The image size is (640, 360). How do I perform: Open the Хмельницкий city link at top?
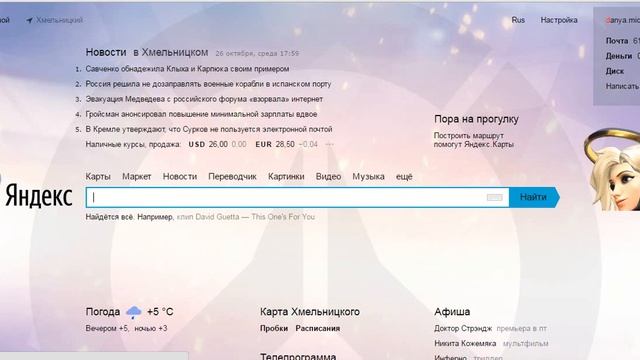59,20
